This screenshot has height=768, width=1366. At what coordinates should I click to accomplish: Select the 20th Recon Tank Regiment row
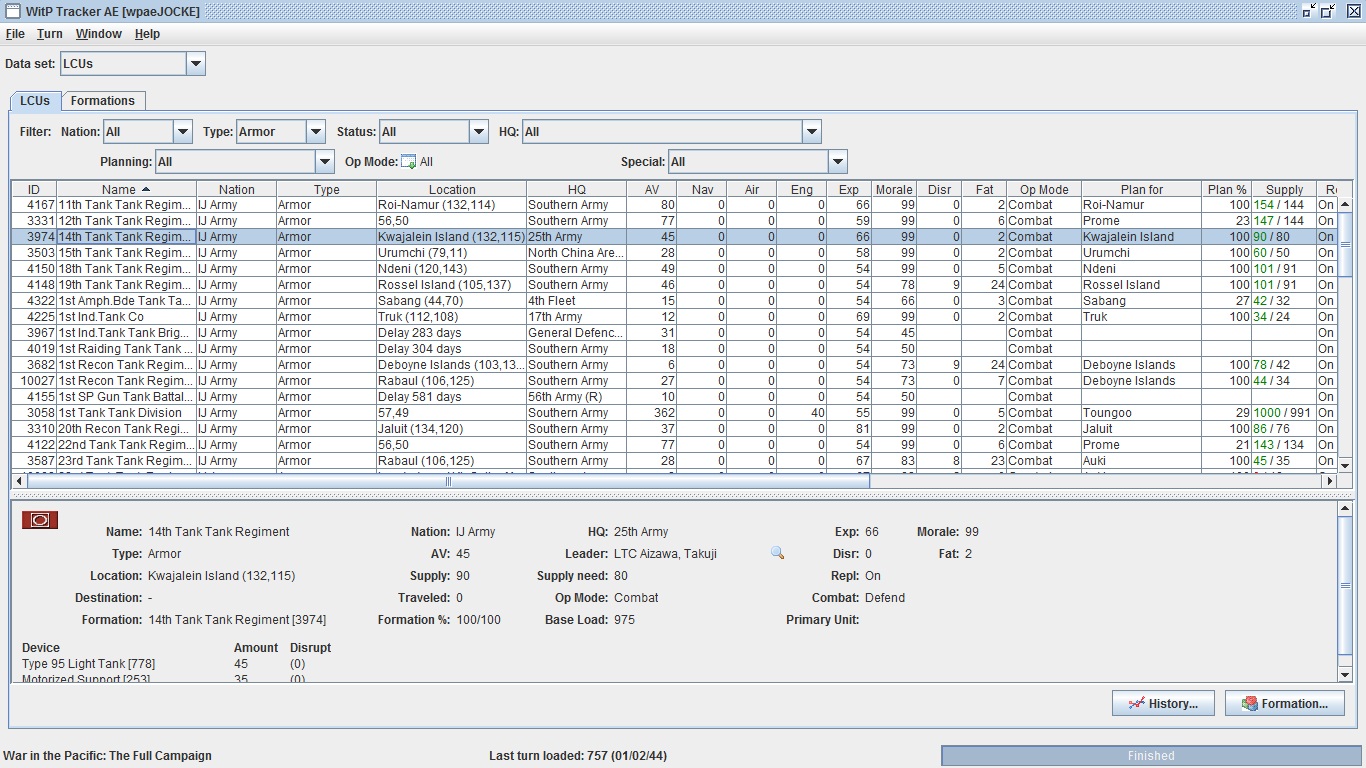click(675, 429)
